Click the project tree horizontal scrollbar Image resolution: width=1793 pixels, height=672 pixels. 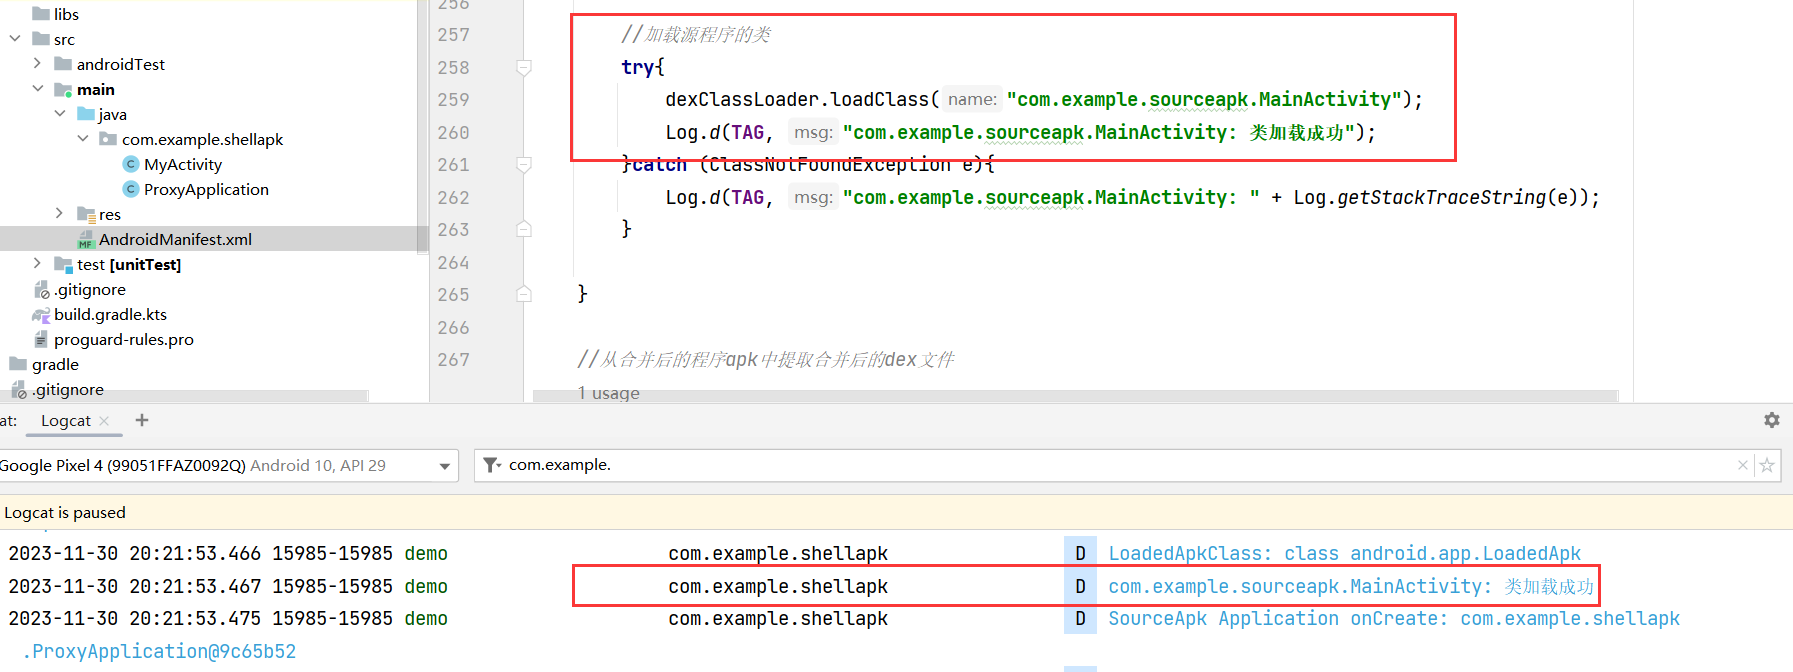click(x=184, y=396)
